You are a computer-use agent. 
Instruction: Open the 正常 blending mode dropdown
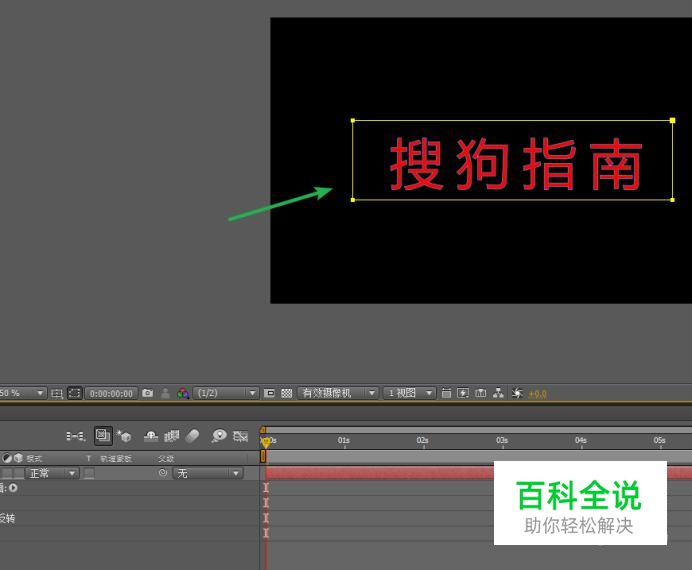[52, 474]
